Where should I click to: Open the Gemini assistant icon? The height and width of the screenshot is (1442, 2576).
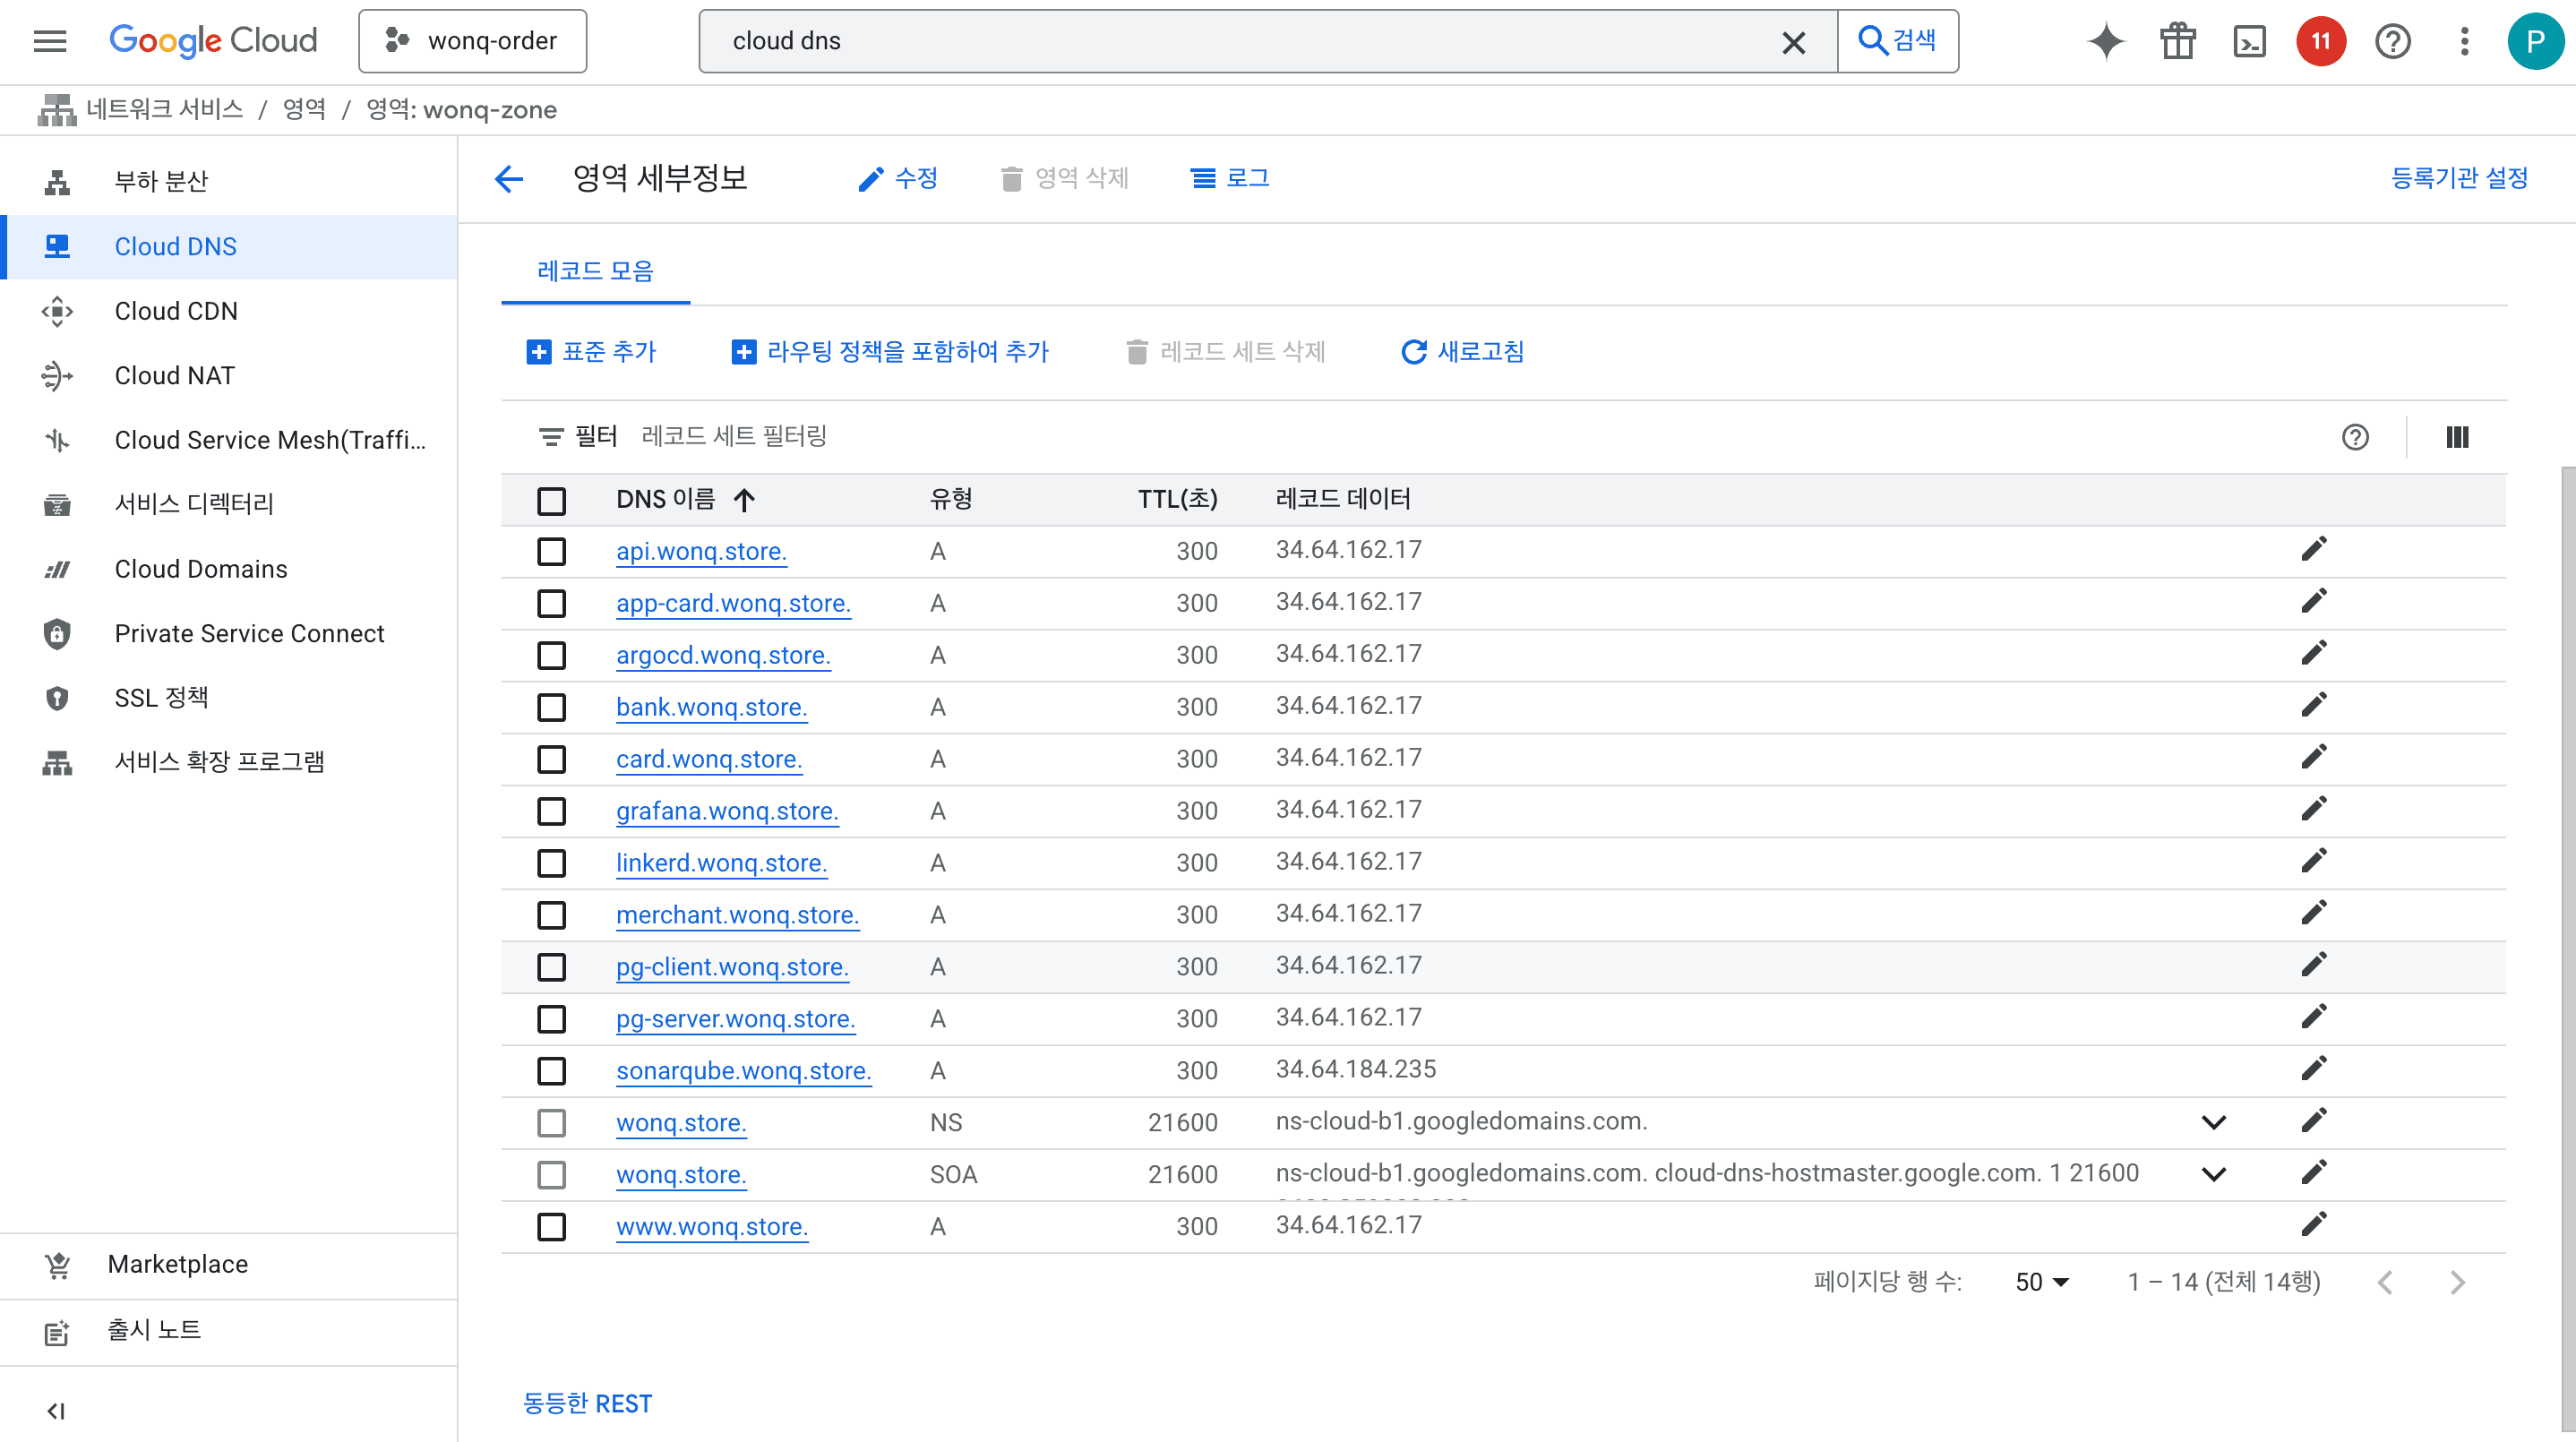[x=2105, y=41]
